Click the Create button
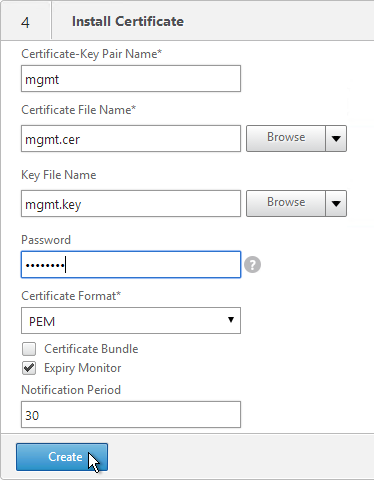 point(62,457)
